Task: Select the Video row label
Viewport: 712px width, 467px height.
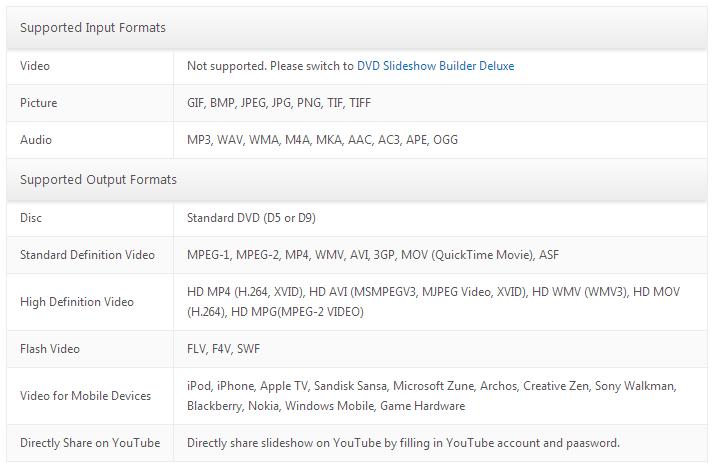Action: (35, 66)
